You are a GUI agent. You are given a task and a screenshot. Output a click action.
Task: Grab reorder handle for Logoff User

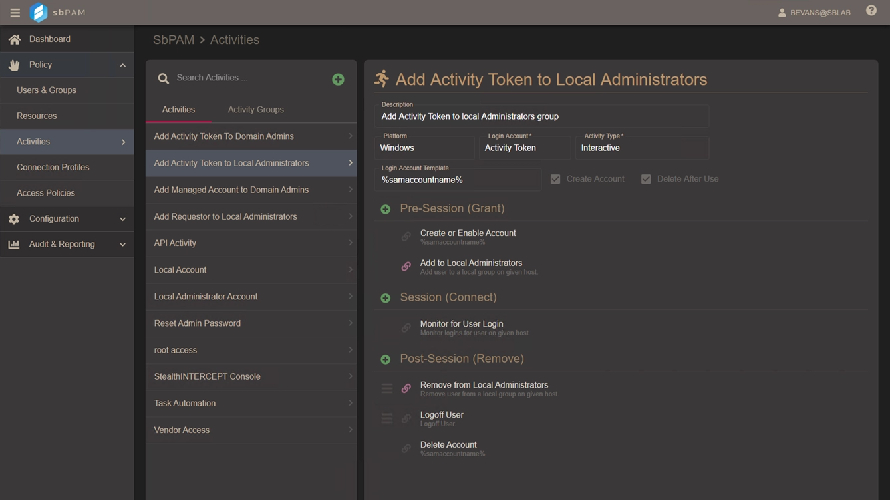(387, 418)
